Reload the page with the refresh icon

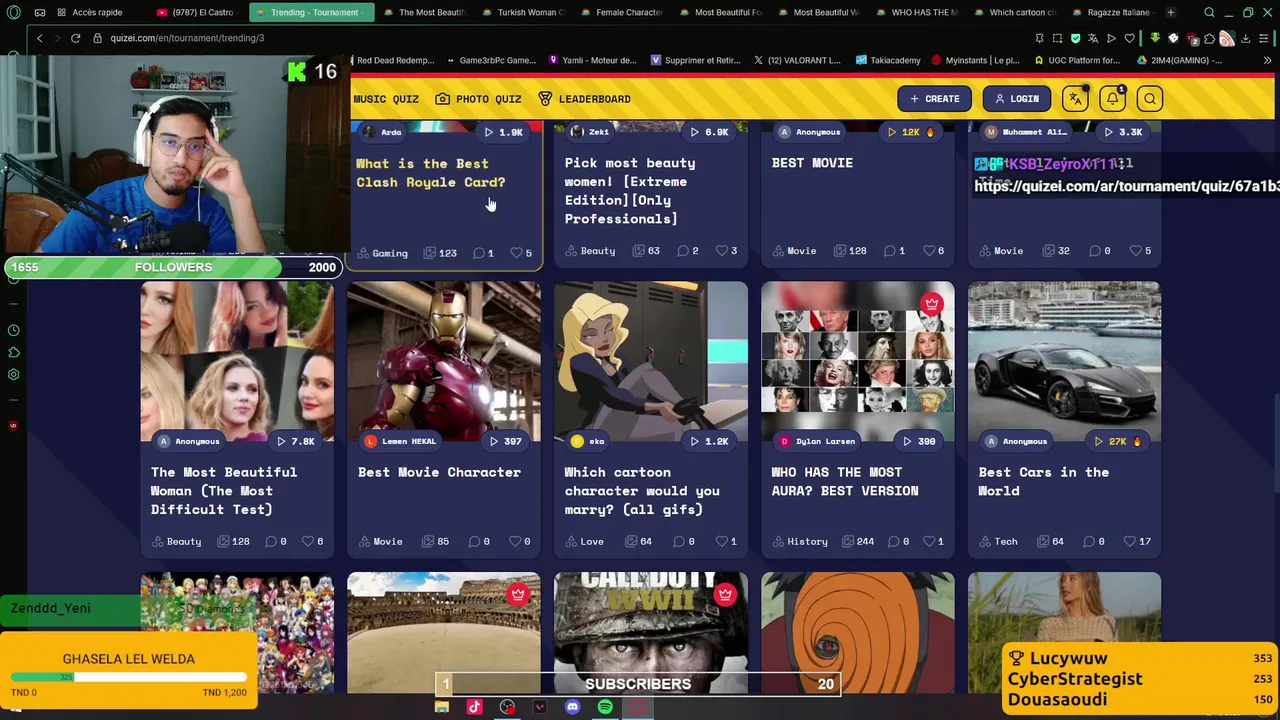pos(75,38)
